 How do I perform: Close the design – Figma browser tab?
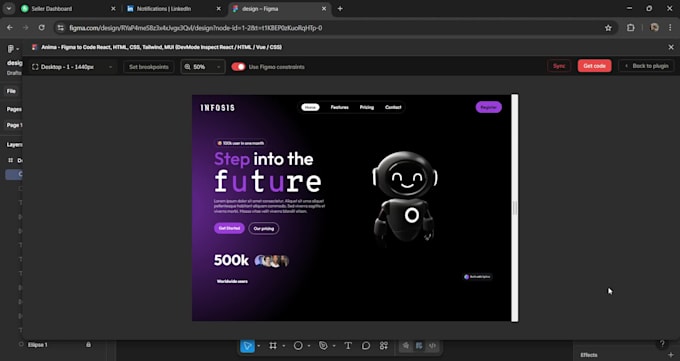tap(324, 9)
